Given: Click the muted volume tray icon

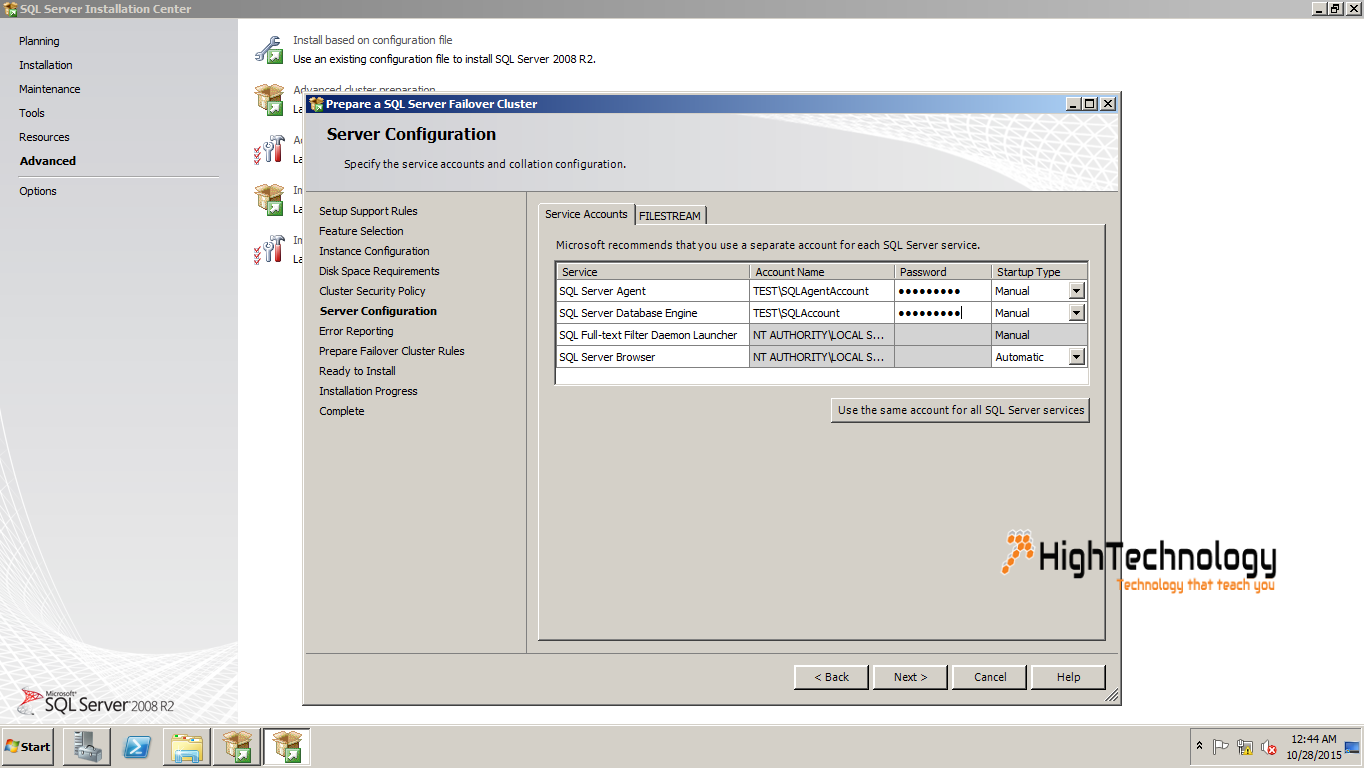Looking at the screenshot, I should [1269, 747].
